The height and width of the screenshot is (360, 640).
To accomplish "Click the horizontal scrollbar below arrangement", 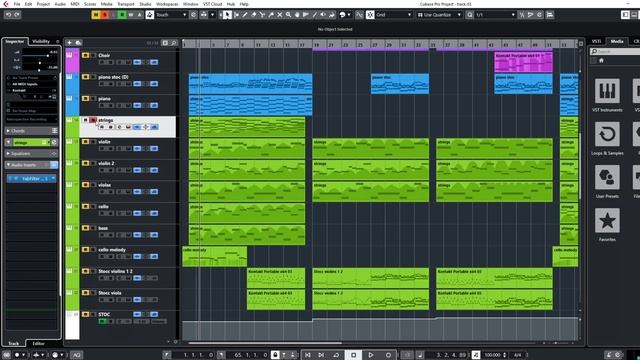I will pyautogui.click(x=265, y=343).
